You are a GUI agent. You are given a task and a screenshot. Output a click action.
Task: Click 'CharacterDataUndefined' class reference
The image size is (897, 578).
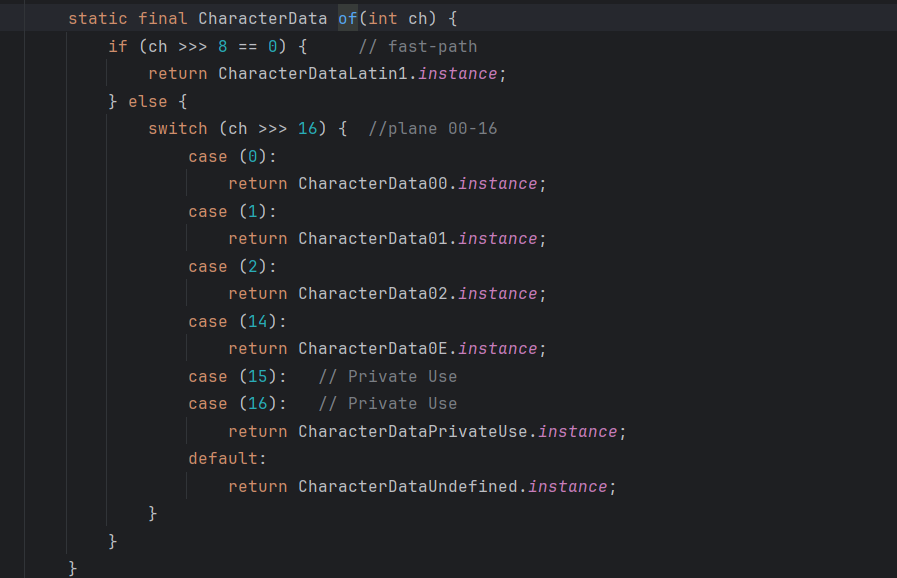(408, 486)
